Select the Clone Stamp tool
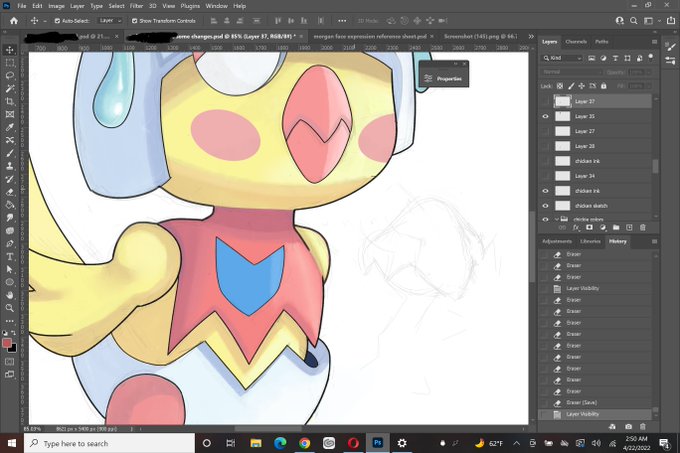Screen dimensions: 680x453 [10, 166]
